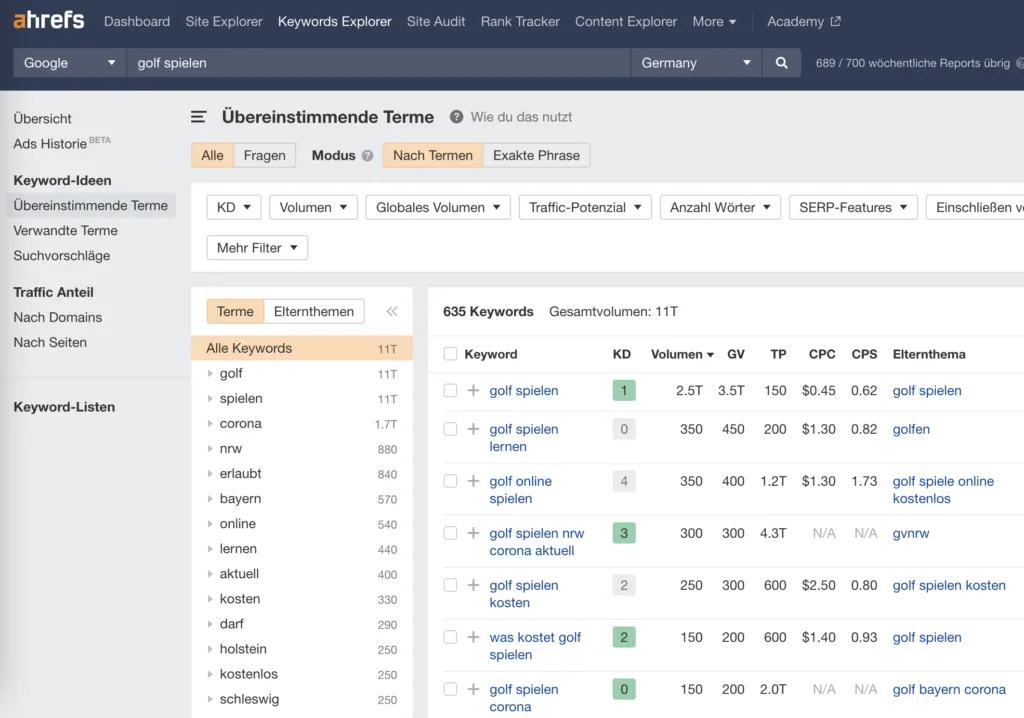This screenshot has height=718, width=1024.
Task: Open the KD filter dropdown
Action: click(x=234, y=207)
